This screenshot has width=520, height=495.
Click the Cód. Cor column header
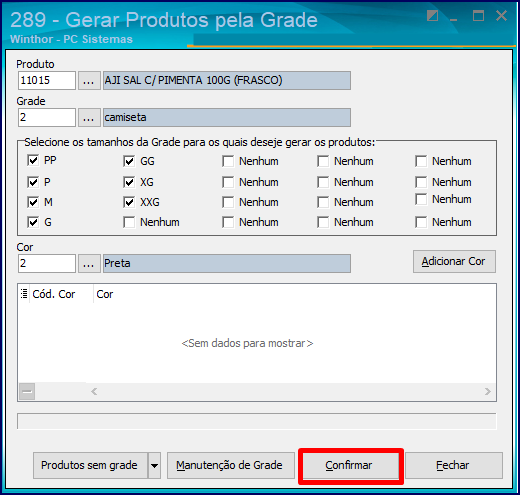pyautogui.click(x=61, y=294)
